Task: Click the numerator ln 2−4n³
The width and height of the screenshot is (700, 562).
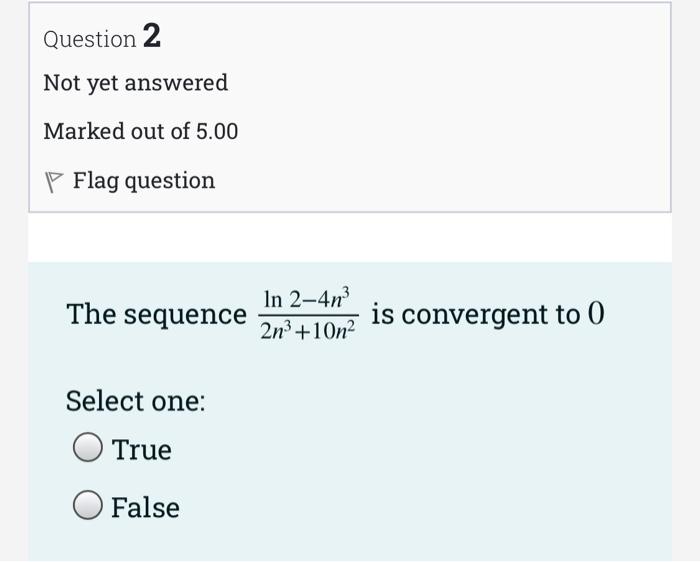Action: (x=309, y=298)
